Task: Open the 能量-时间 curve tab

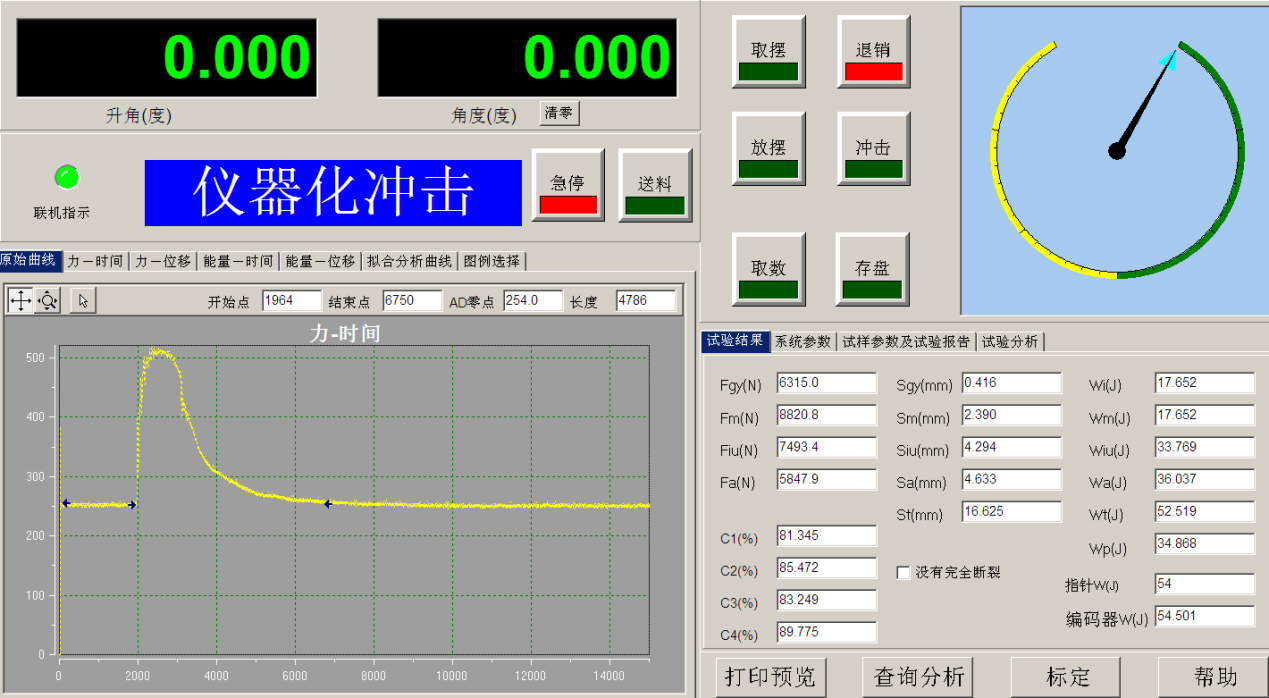Action: point(237,261)
